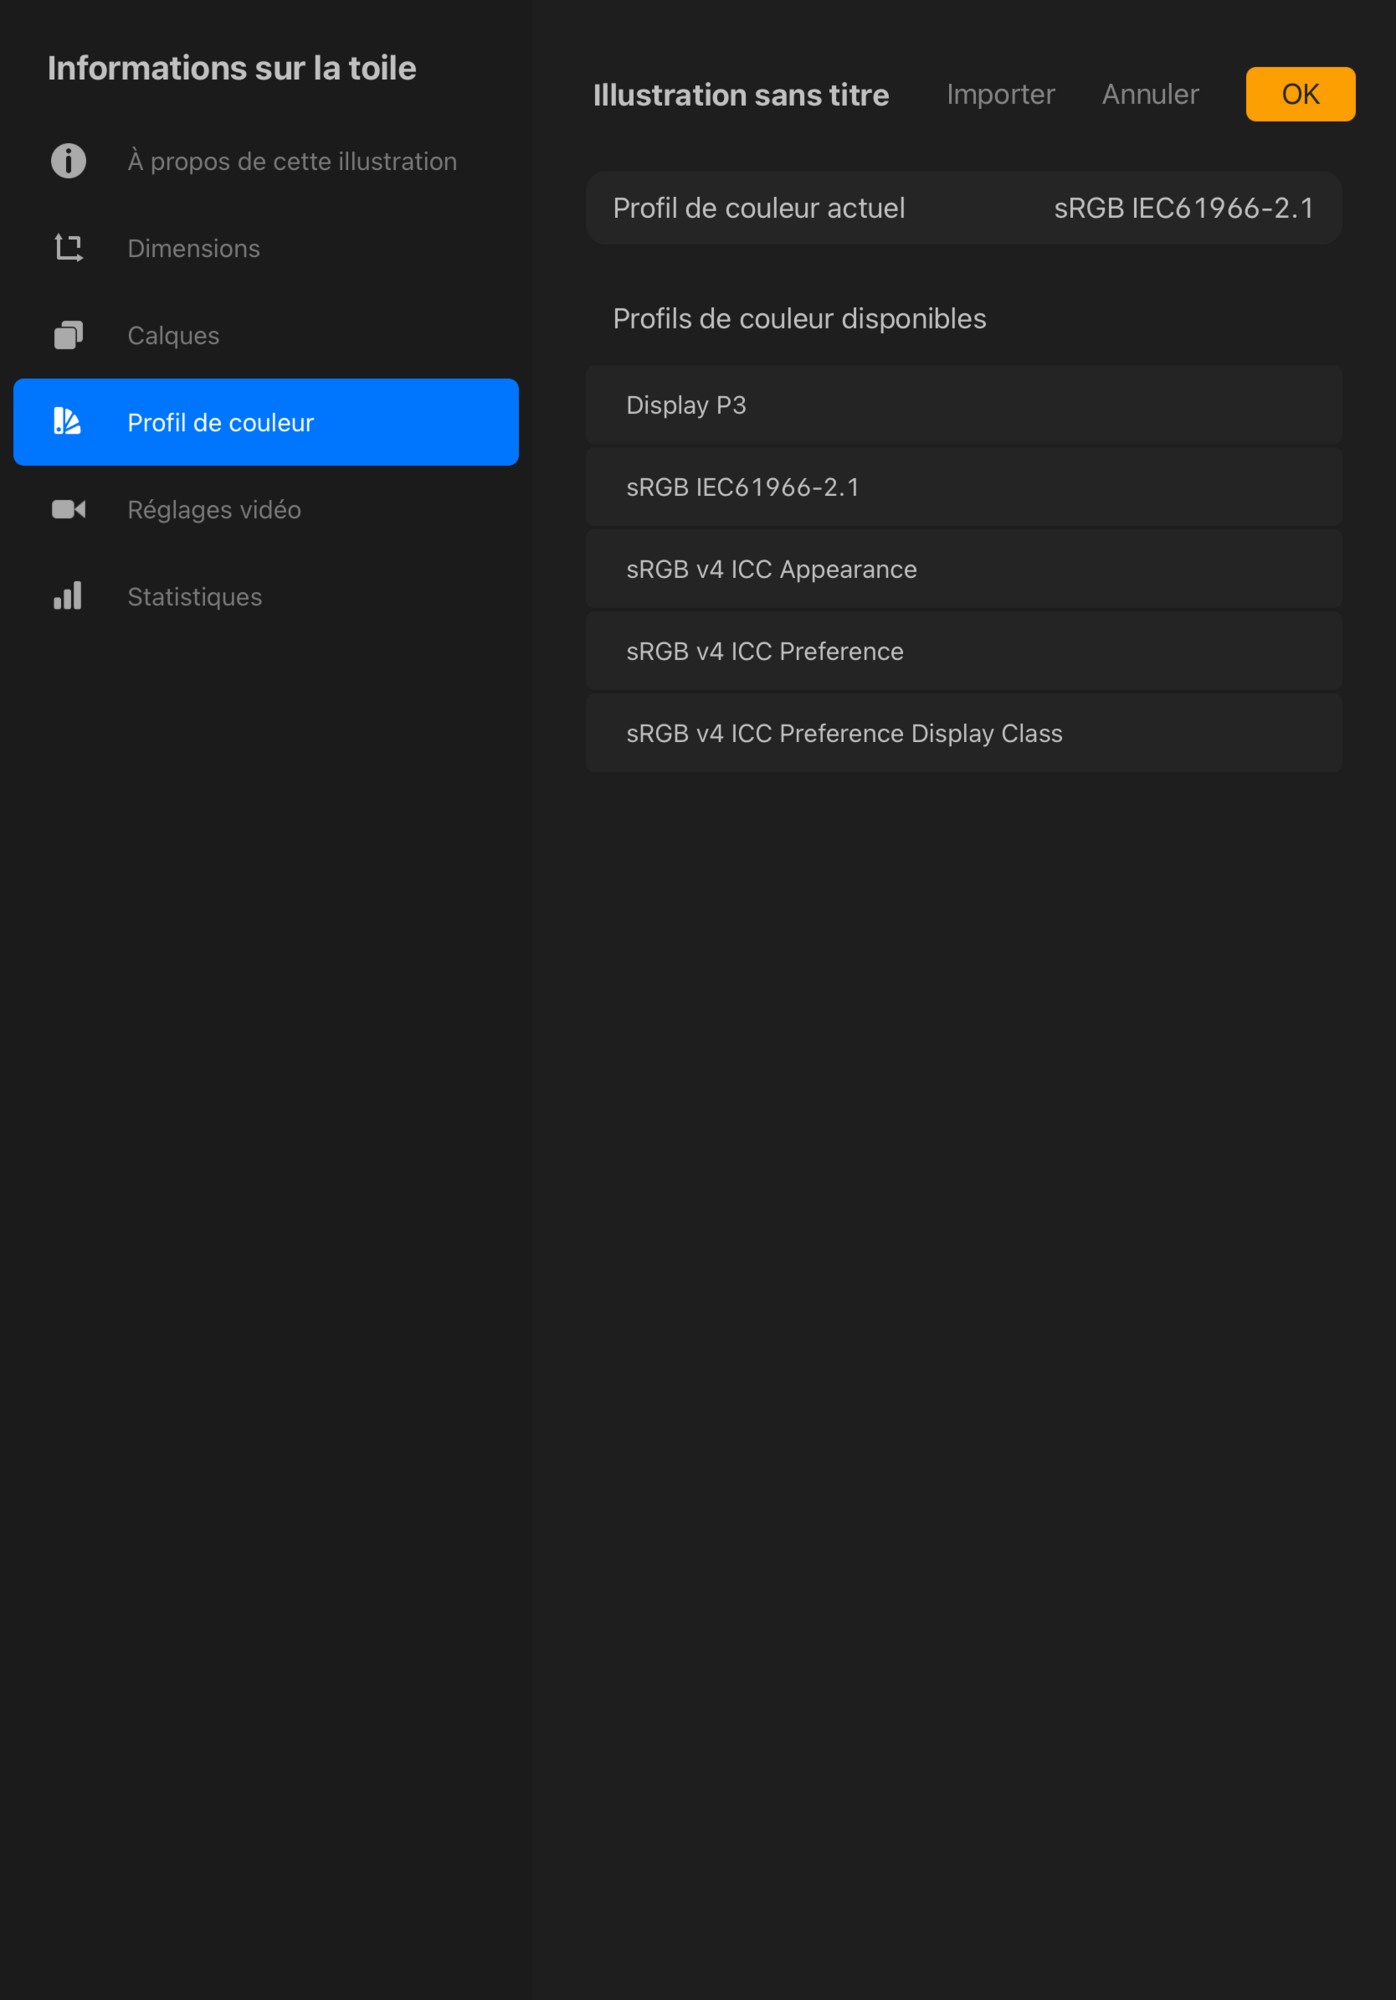Open the Calques section
This screenshot has height=2000, width=1396.
173,335
